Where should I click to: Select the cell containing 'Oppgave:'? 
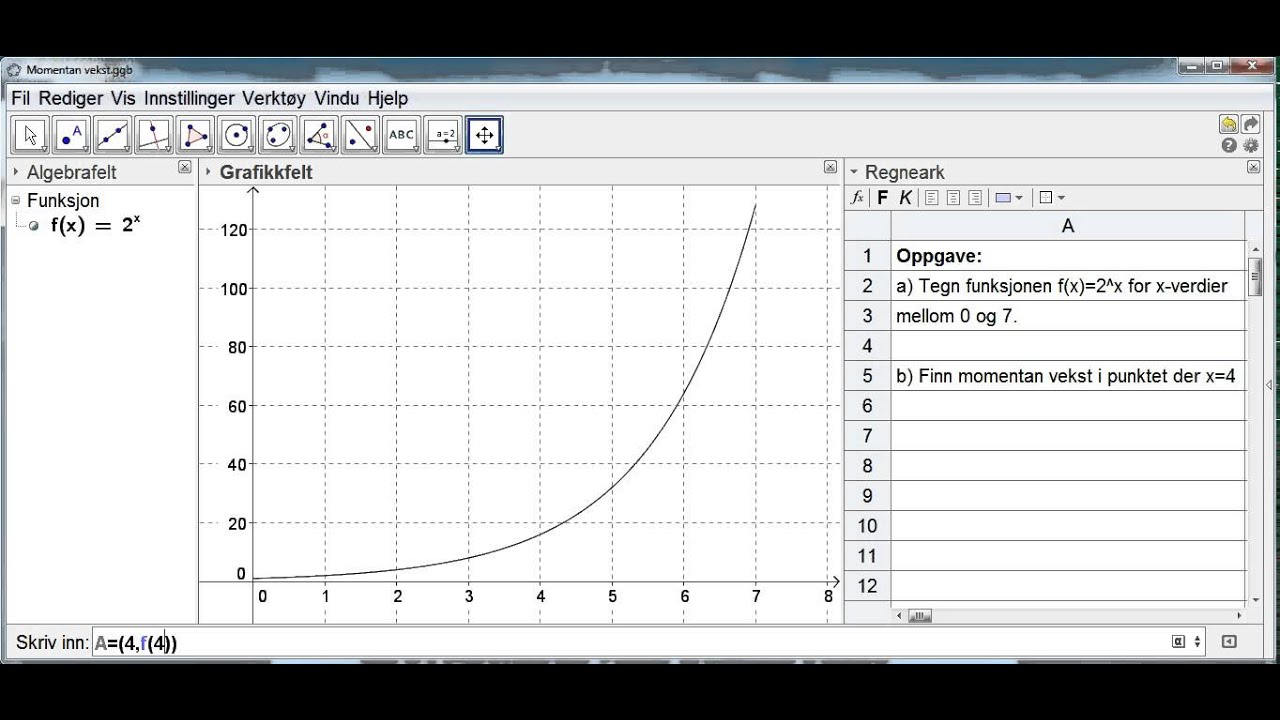[x=1068, y=256]
